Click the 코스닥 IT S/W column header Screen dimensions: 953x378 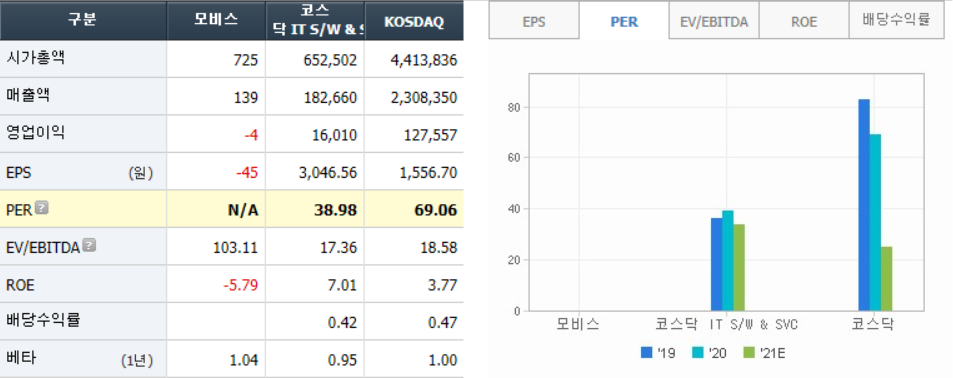[x=315, y=20]
